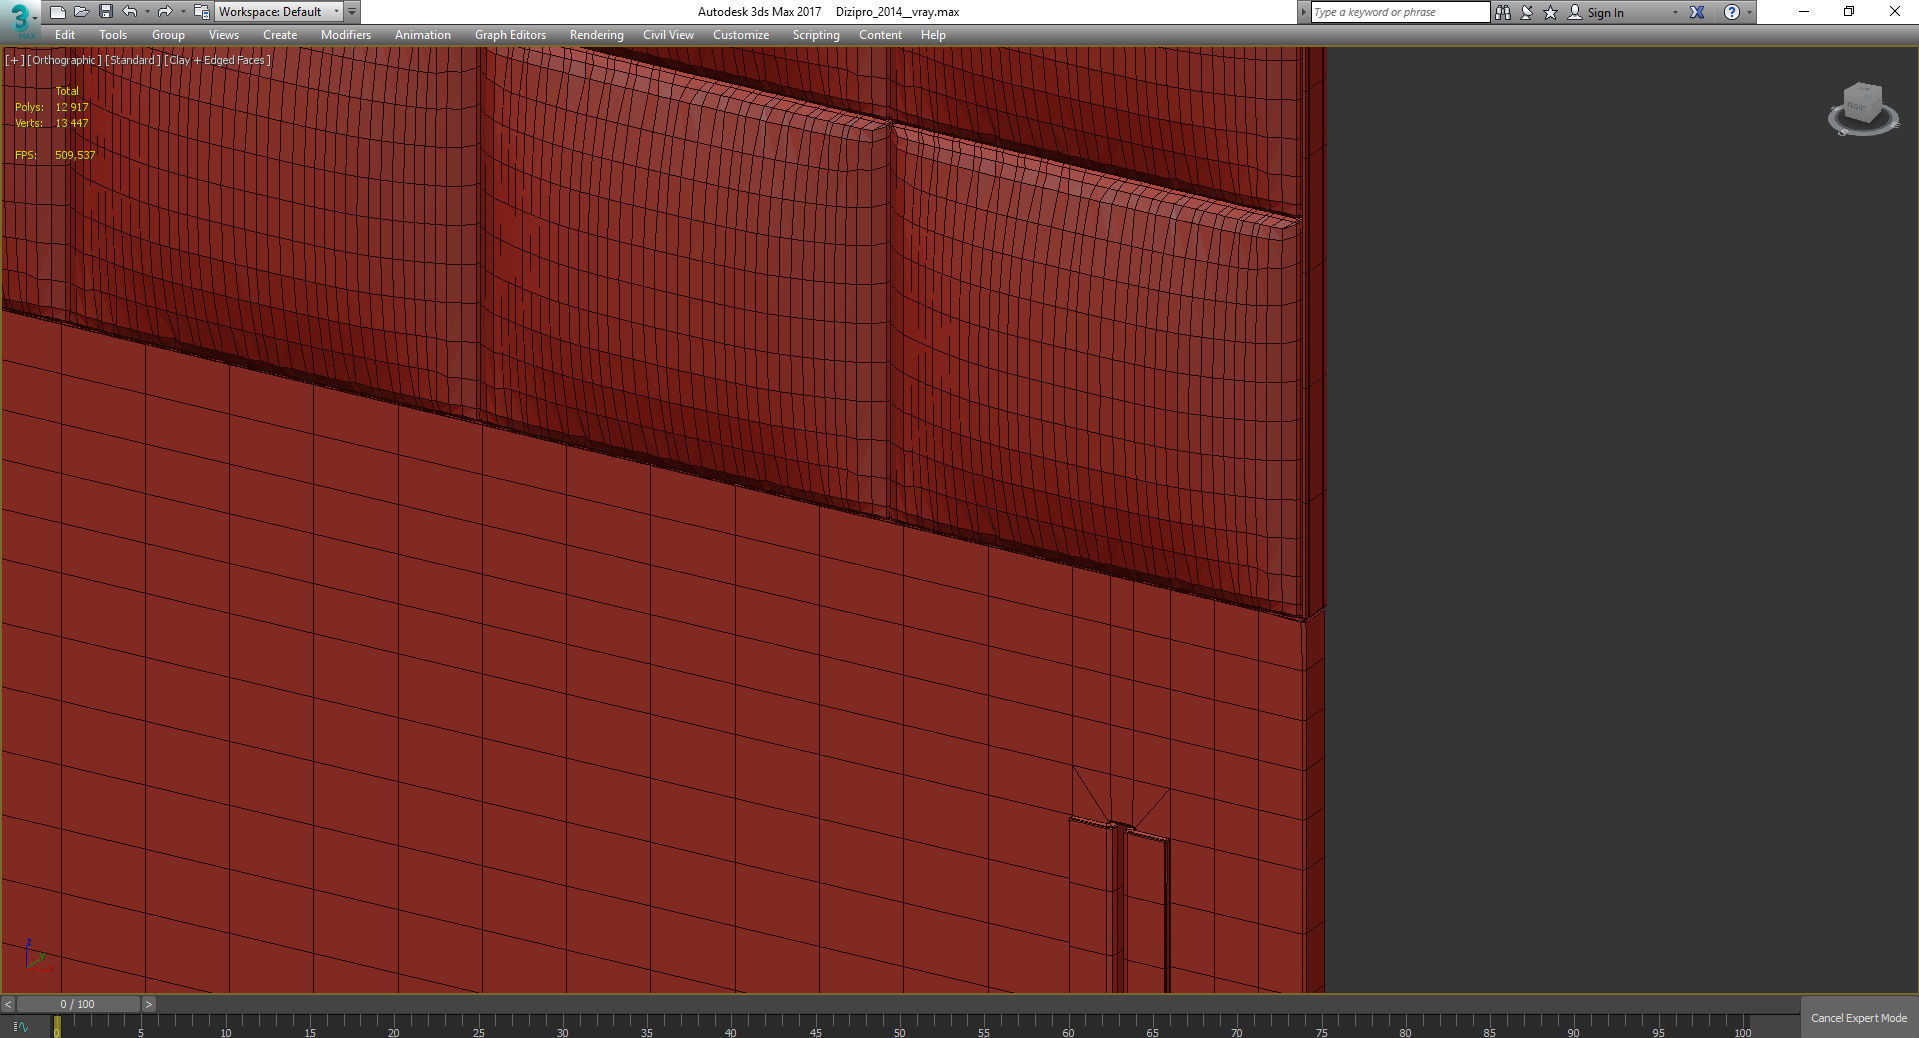Click the [Standard] viewport shading label

[133, 60]
